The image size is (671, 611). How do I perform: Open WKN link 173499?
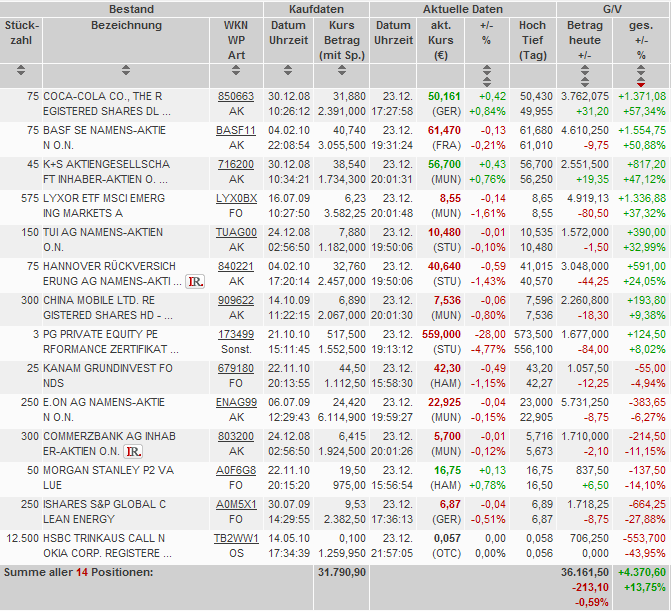pos(236,334)
